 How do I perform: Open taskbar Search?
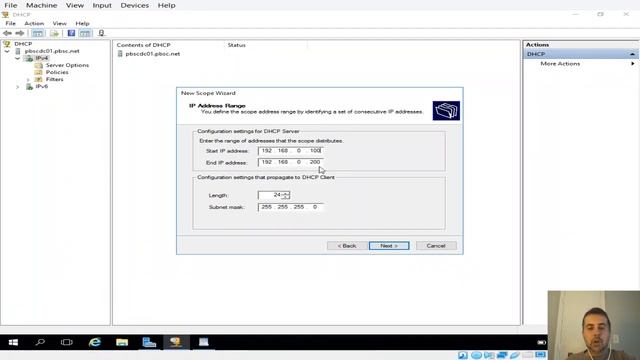tap(40, 342)
